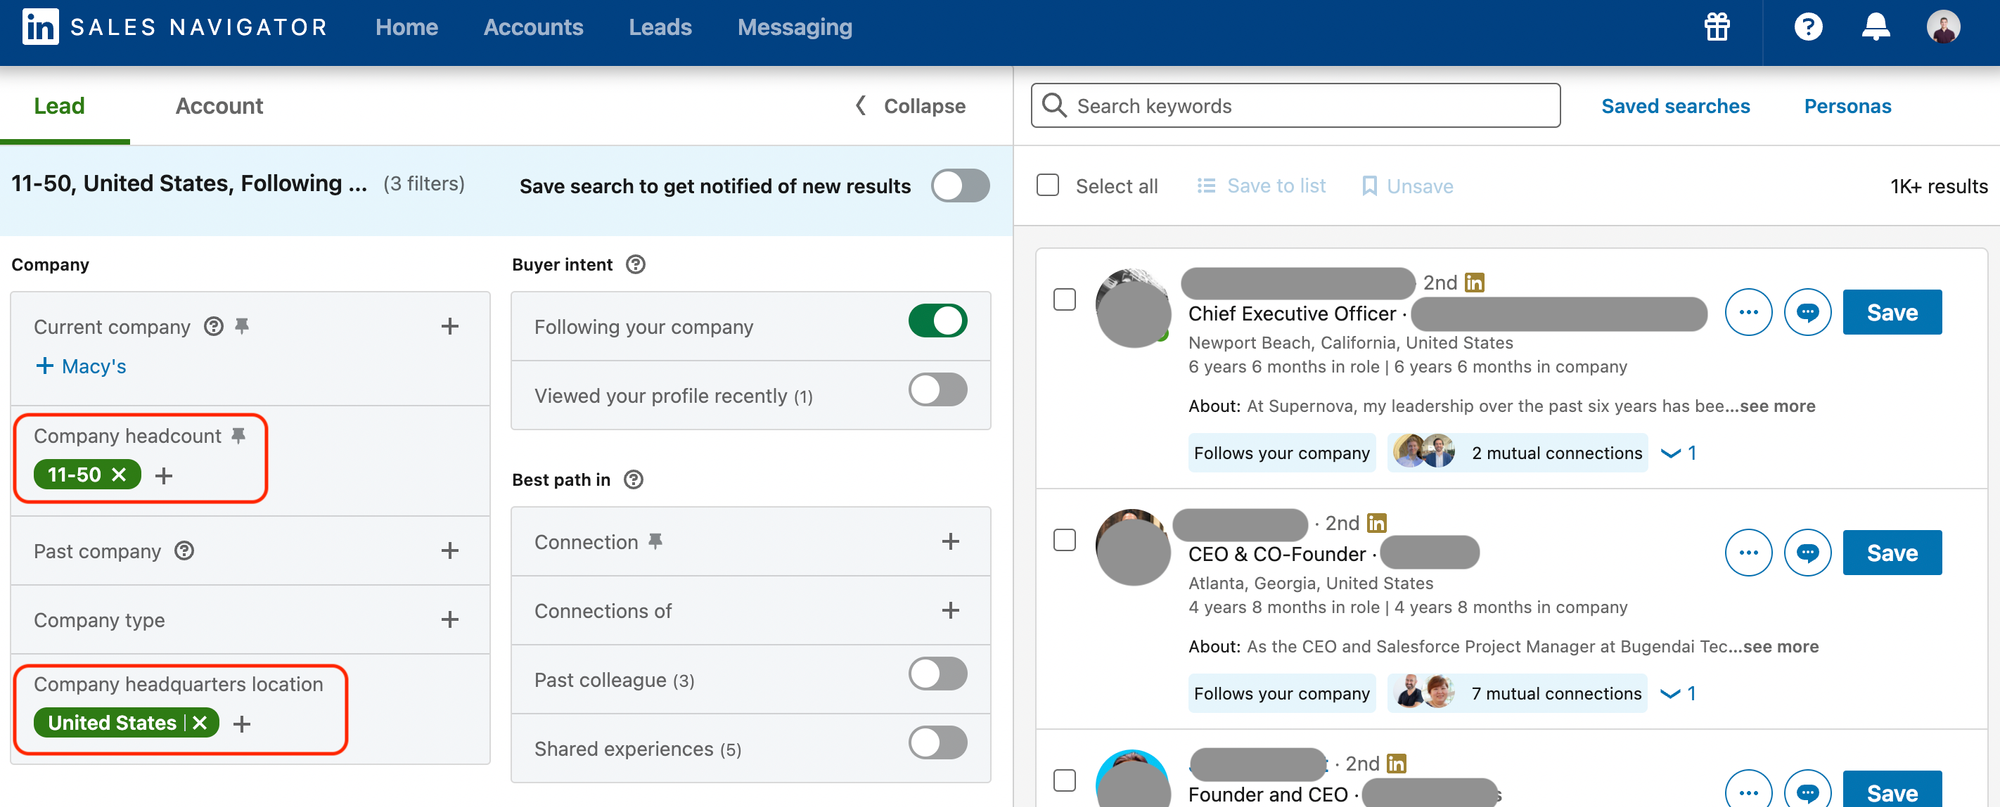This screenshot has width=2000, height=807.
Task: Message the Chief Executive Officer lead
Action: [x=1808, y=312]
